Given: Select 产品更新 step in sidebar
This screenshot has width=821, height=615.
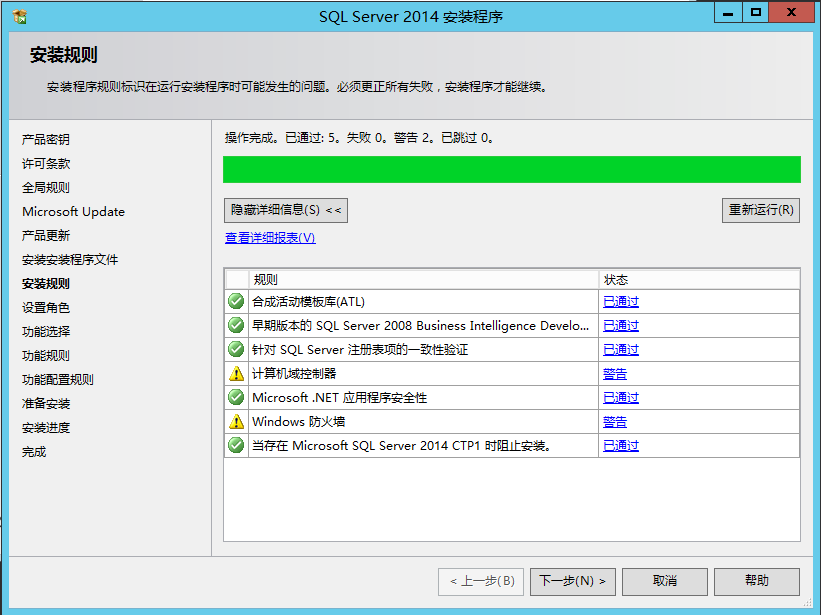Looking at the screenshot, I should tap(46, 236).
